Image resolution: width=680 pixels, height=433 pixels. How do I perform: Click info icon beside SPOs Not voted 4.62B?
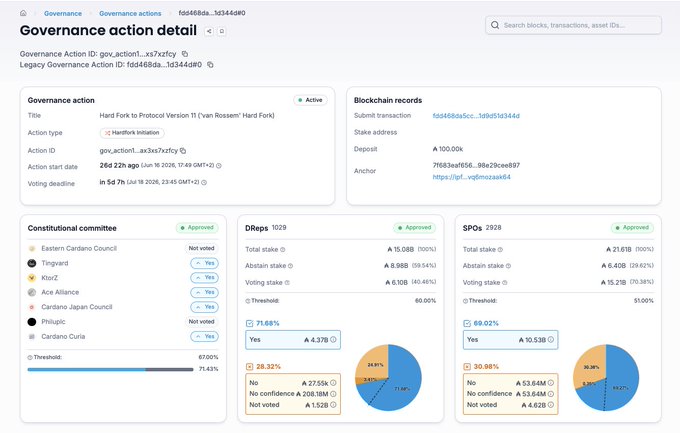(551, 405)
